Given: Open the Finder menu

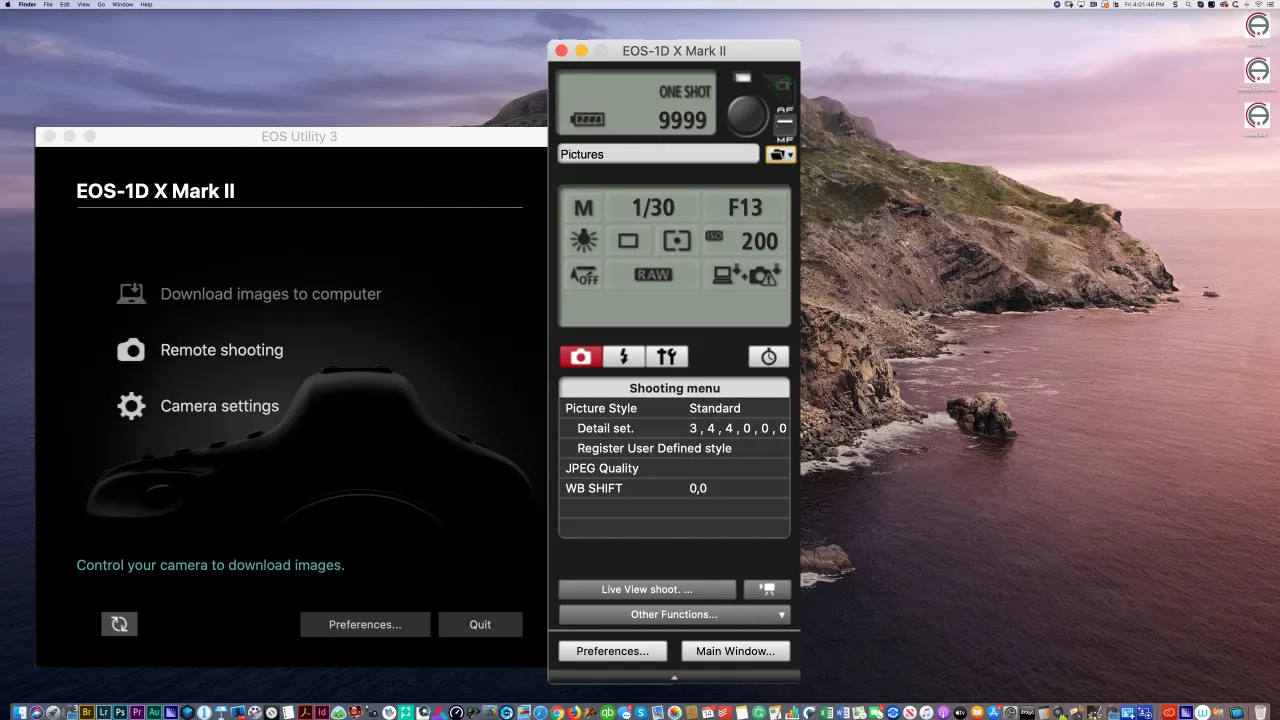Looking at the screenshot, I should pos(27,4).
